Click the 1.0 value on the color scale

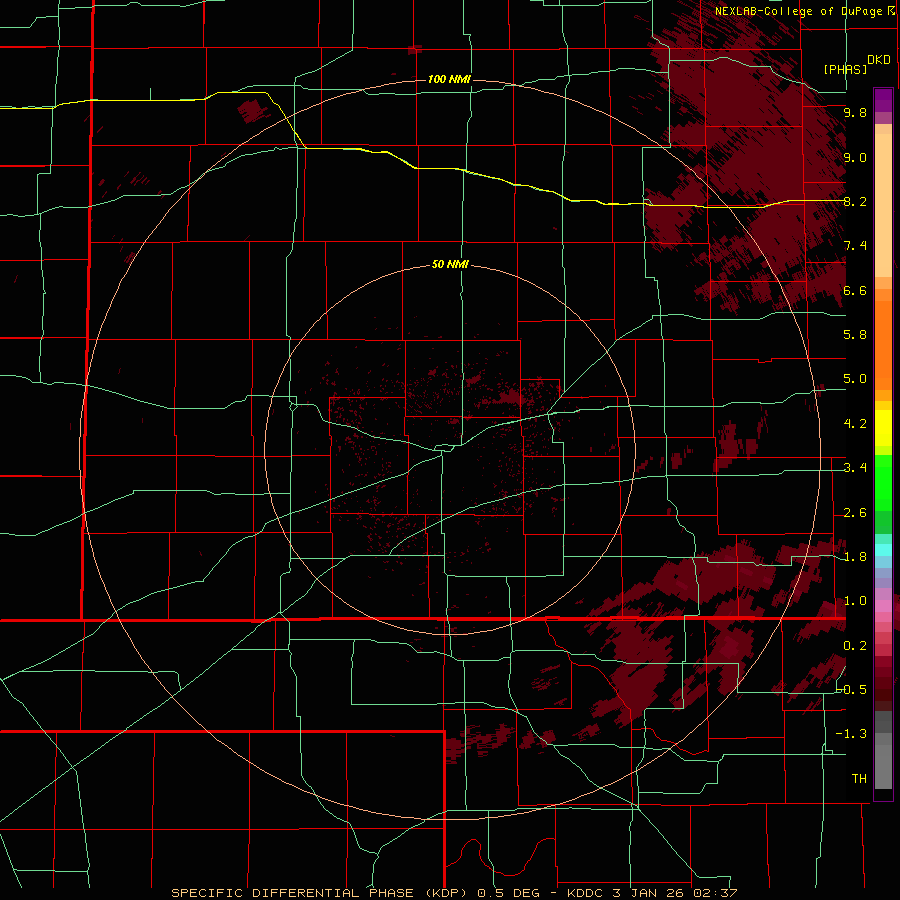pyautogui.click(x=855, y=601)
